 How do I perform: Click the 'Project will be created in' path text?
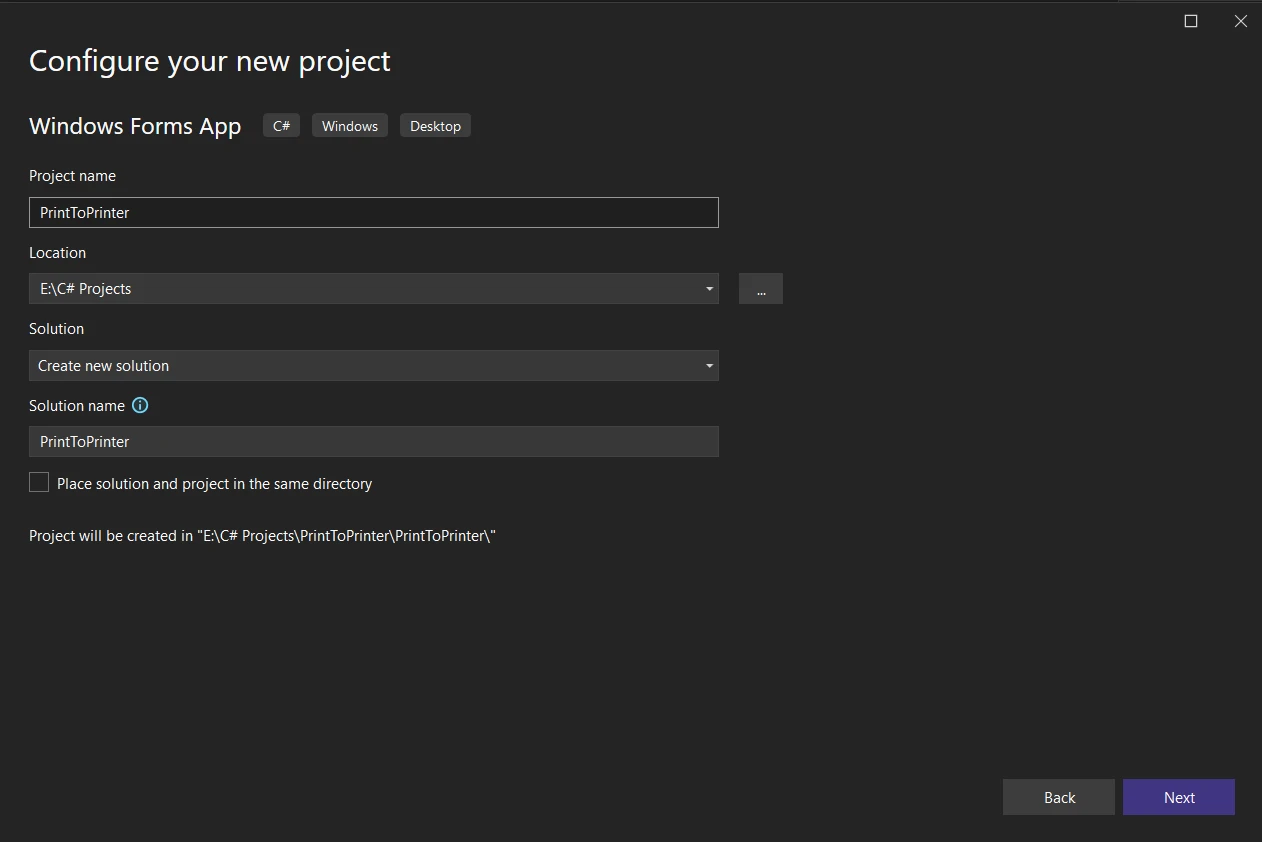[x=262, y=536]
